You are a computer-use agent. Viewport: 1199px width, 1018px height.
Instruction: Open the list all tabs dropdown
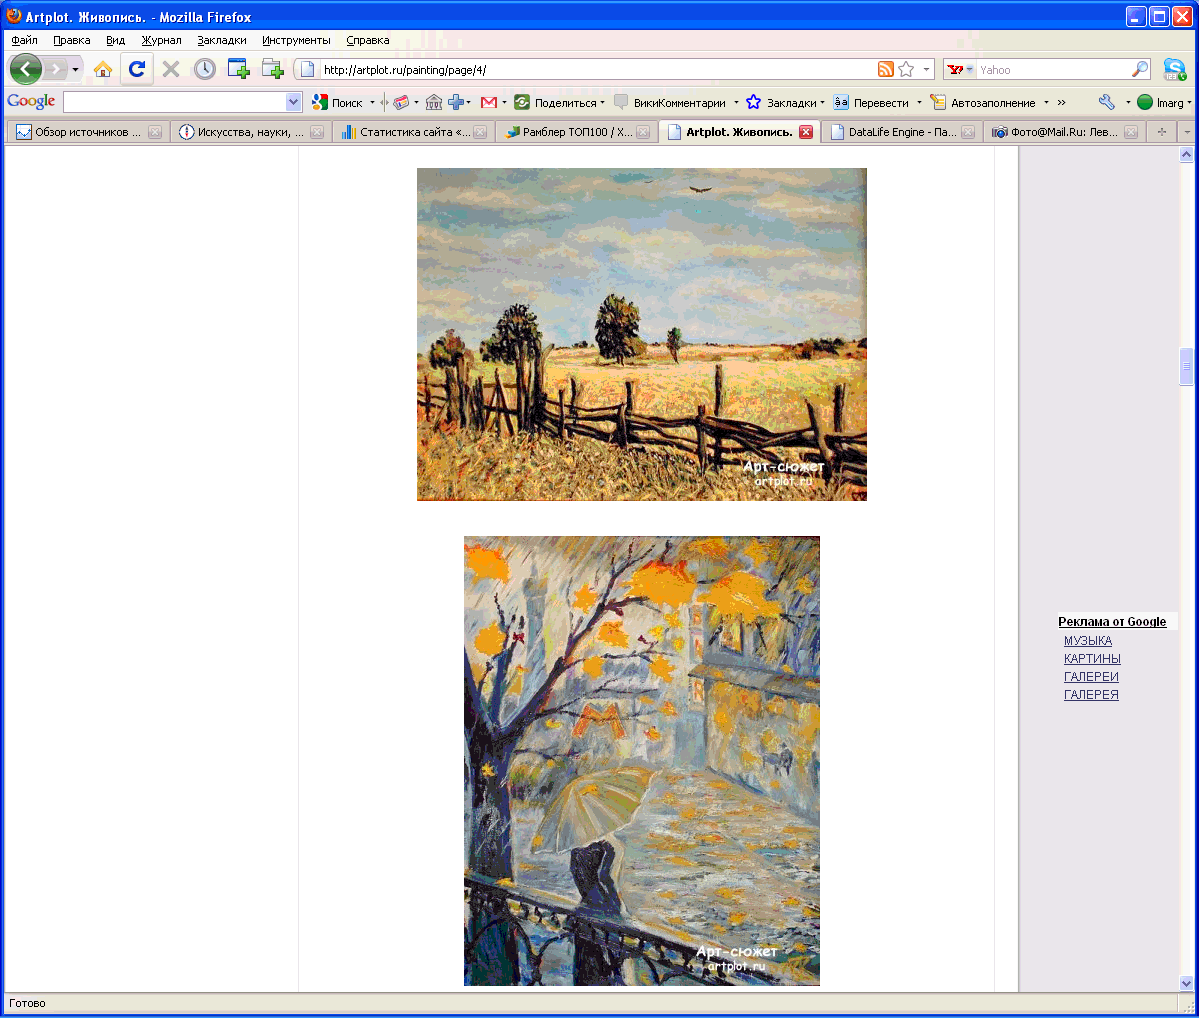click(x=1187, y=132)
